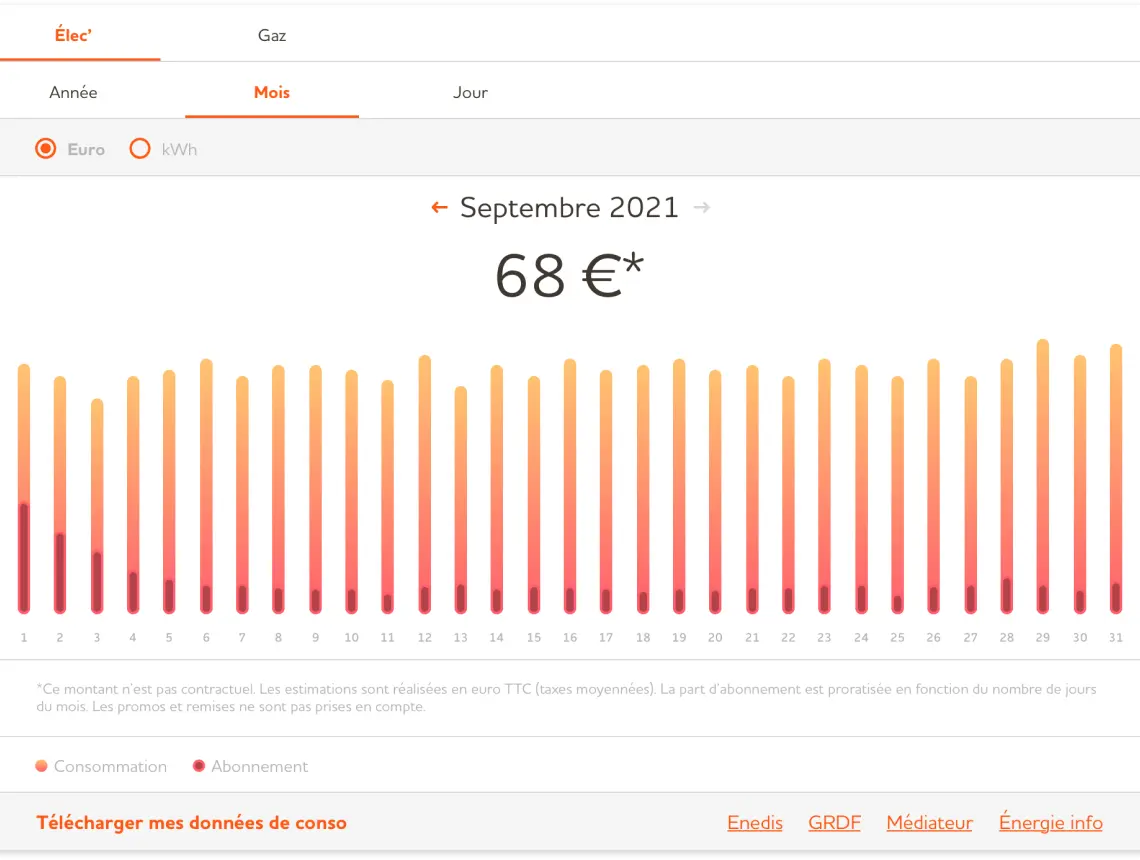Open the Énergie info link
Image resolution: width=1140 pixels, height=860 pixels.
[x=1050, y=823]
